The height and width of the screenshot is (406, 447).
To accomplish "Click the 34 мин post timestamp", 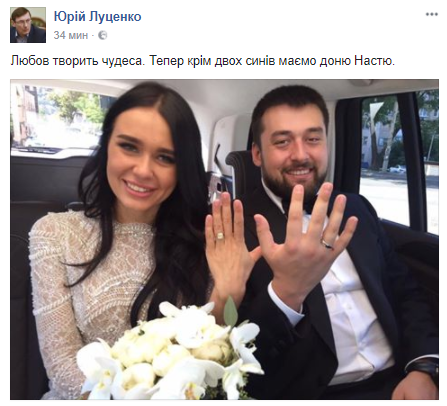I will [x=71, y=35].
